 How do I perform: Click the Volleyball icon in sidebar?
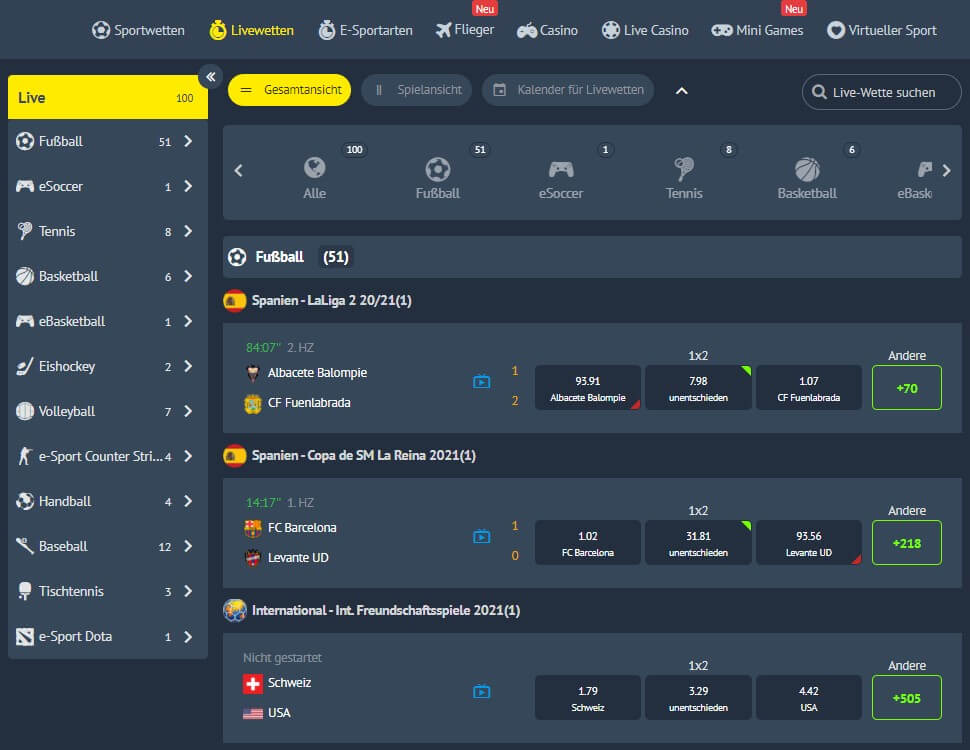tap(25, 411)
